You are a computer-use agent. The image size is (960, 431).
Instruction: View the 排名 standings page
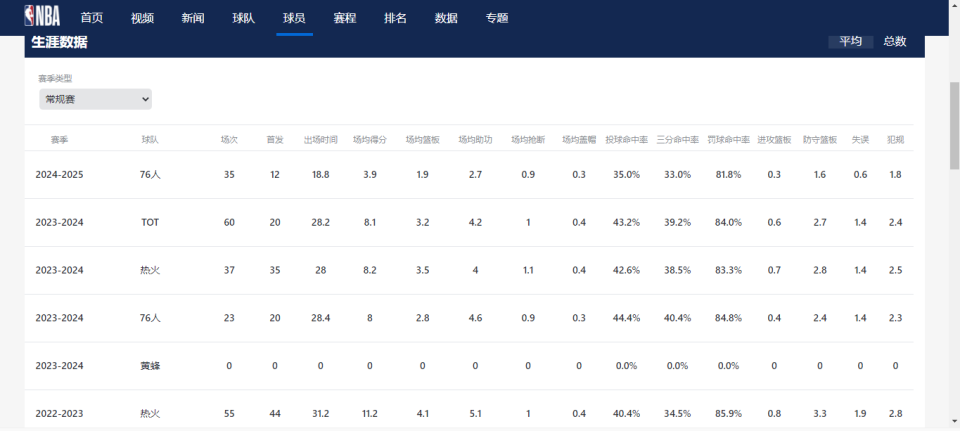[x=395, y=18]
